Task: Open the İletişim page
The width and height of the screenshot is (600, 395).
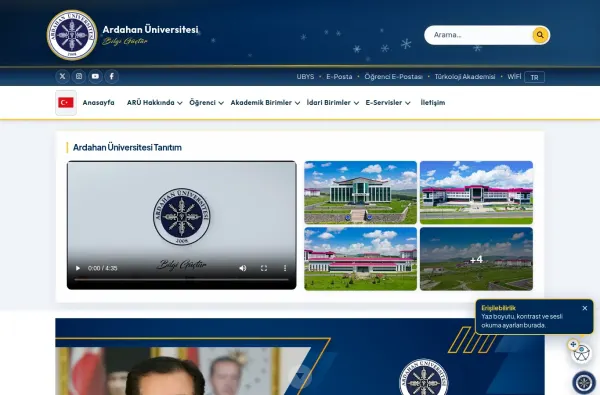Action: point(433,103)
